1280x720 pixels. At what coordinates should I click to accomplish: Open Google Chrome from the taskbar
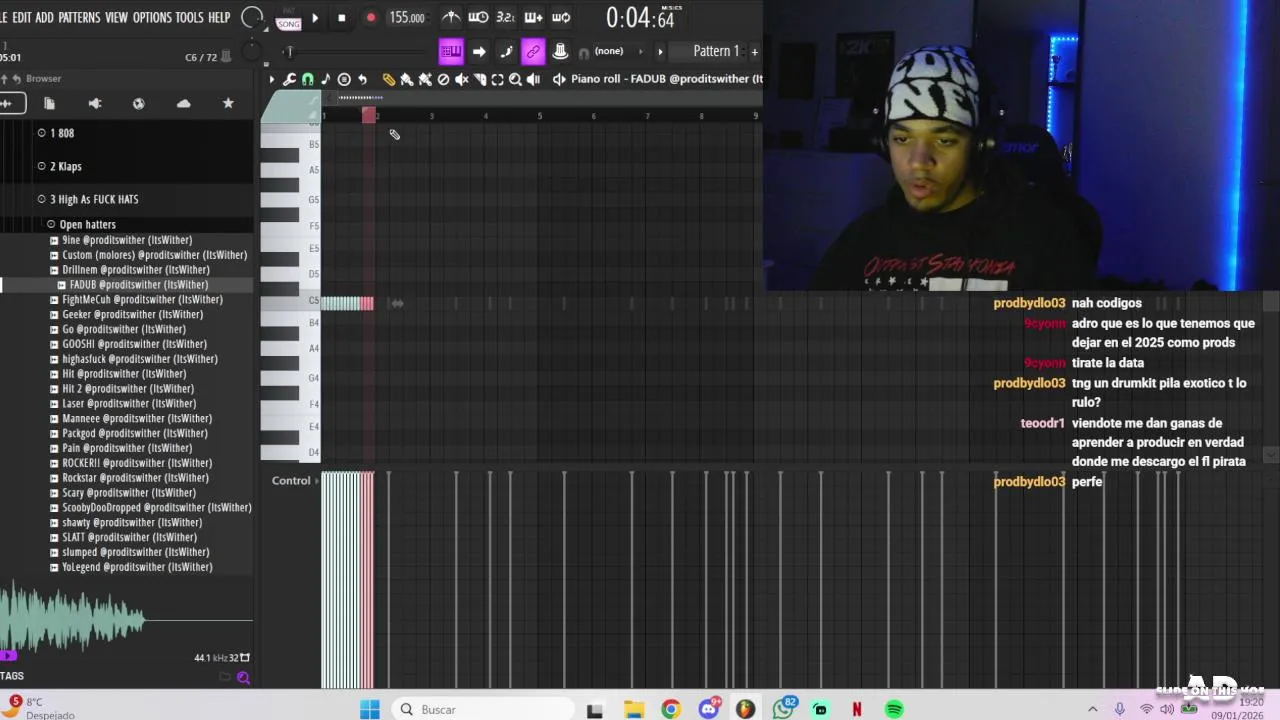pyautogui.click(x=671, y=709)
